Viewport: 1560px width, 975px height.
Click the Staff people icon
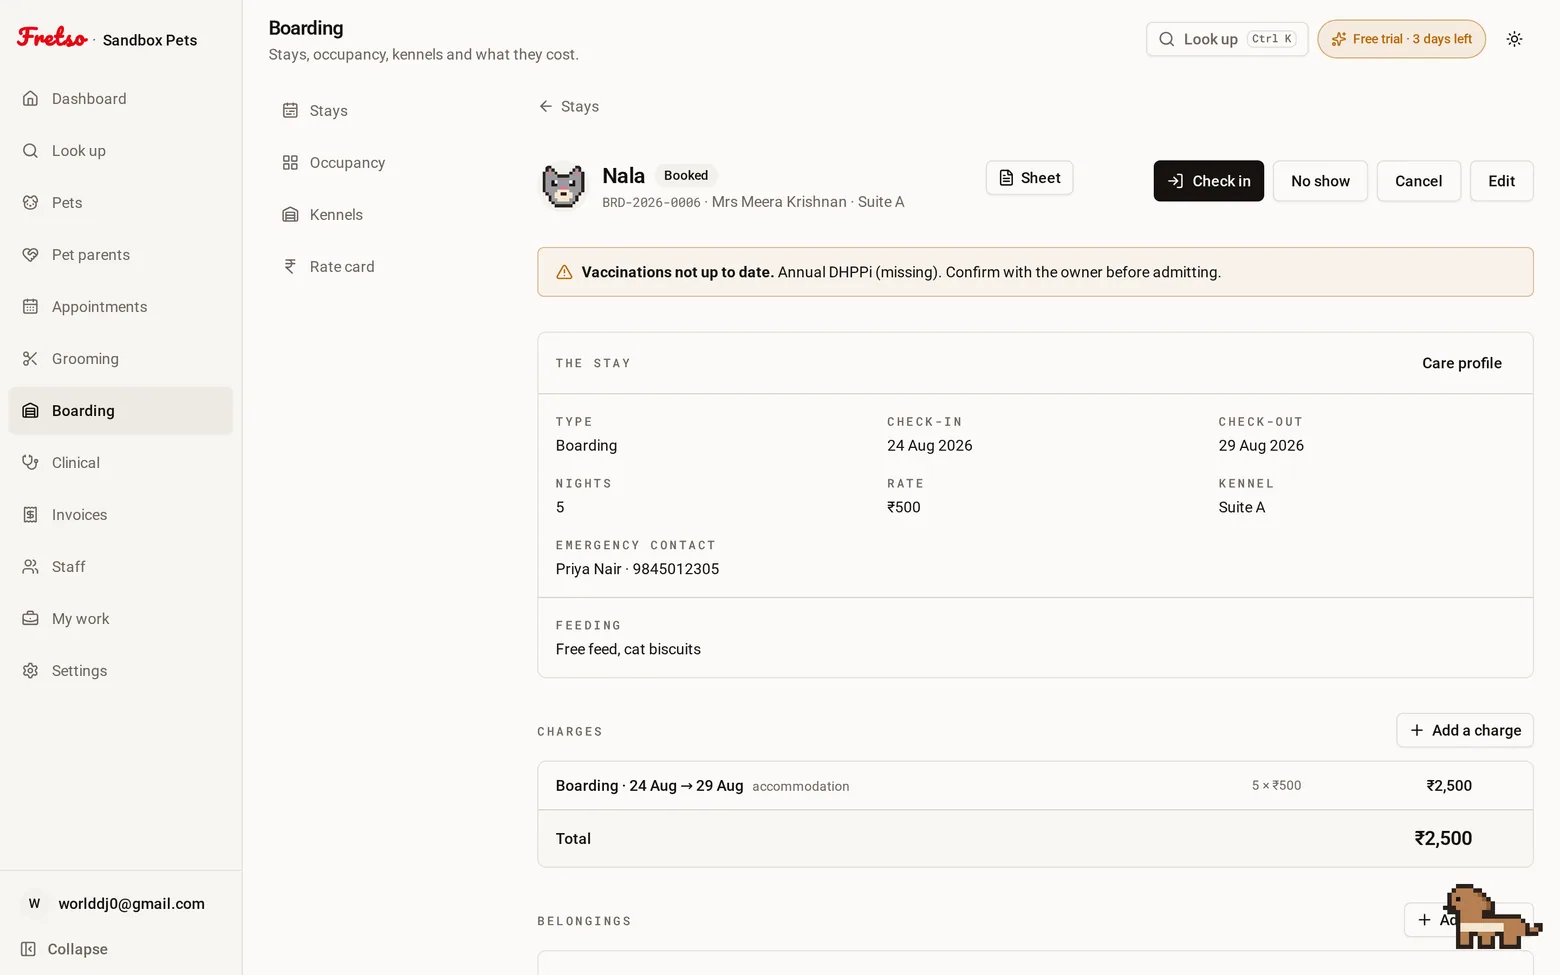(x=31, y=567)
